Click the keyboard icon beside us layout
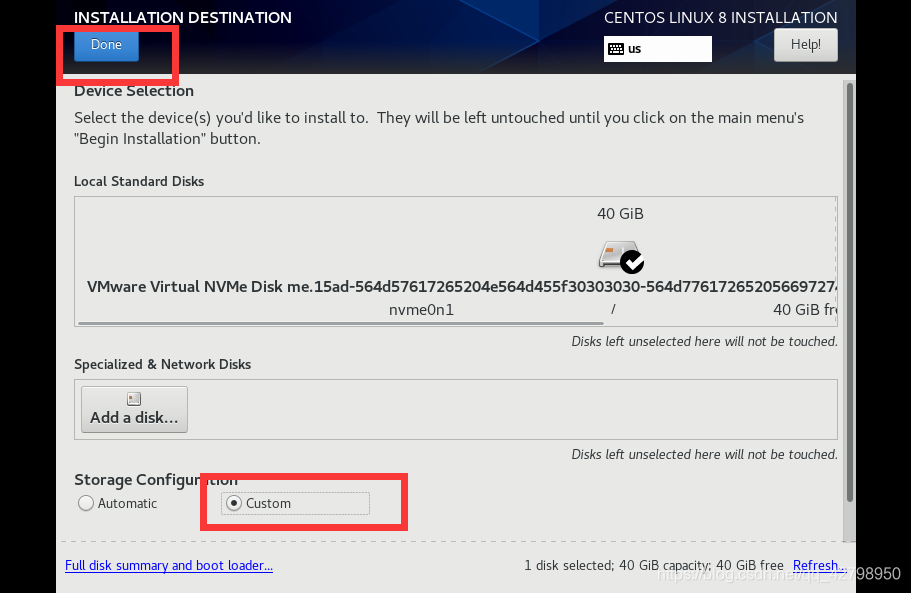The width and height of the screenshot is (911, 593). click(616, 49)
